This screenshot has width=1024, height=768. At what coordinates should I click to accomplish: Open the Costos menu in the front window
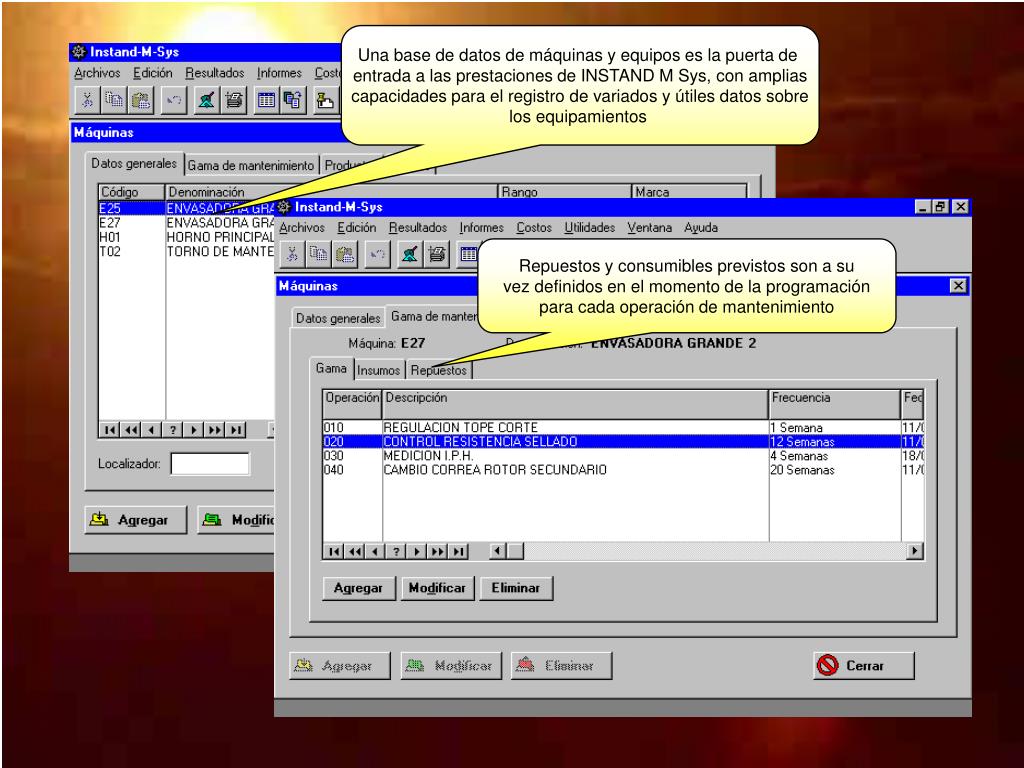click(534, 227)
